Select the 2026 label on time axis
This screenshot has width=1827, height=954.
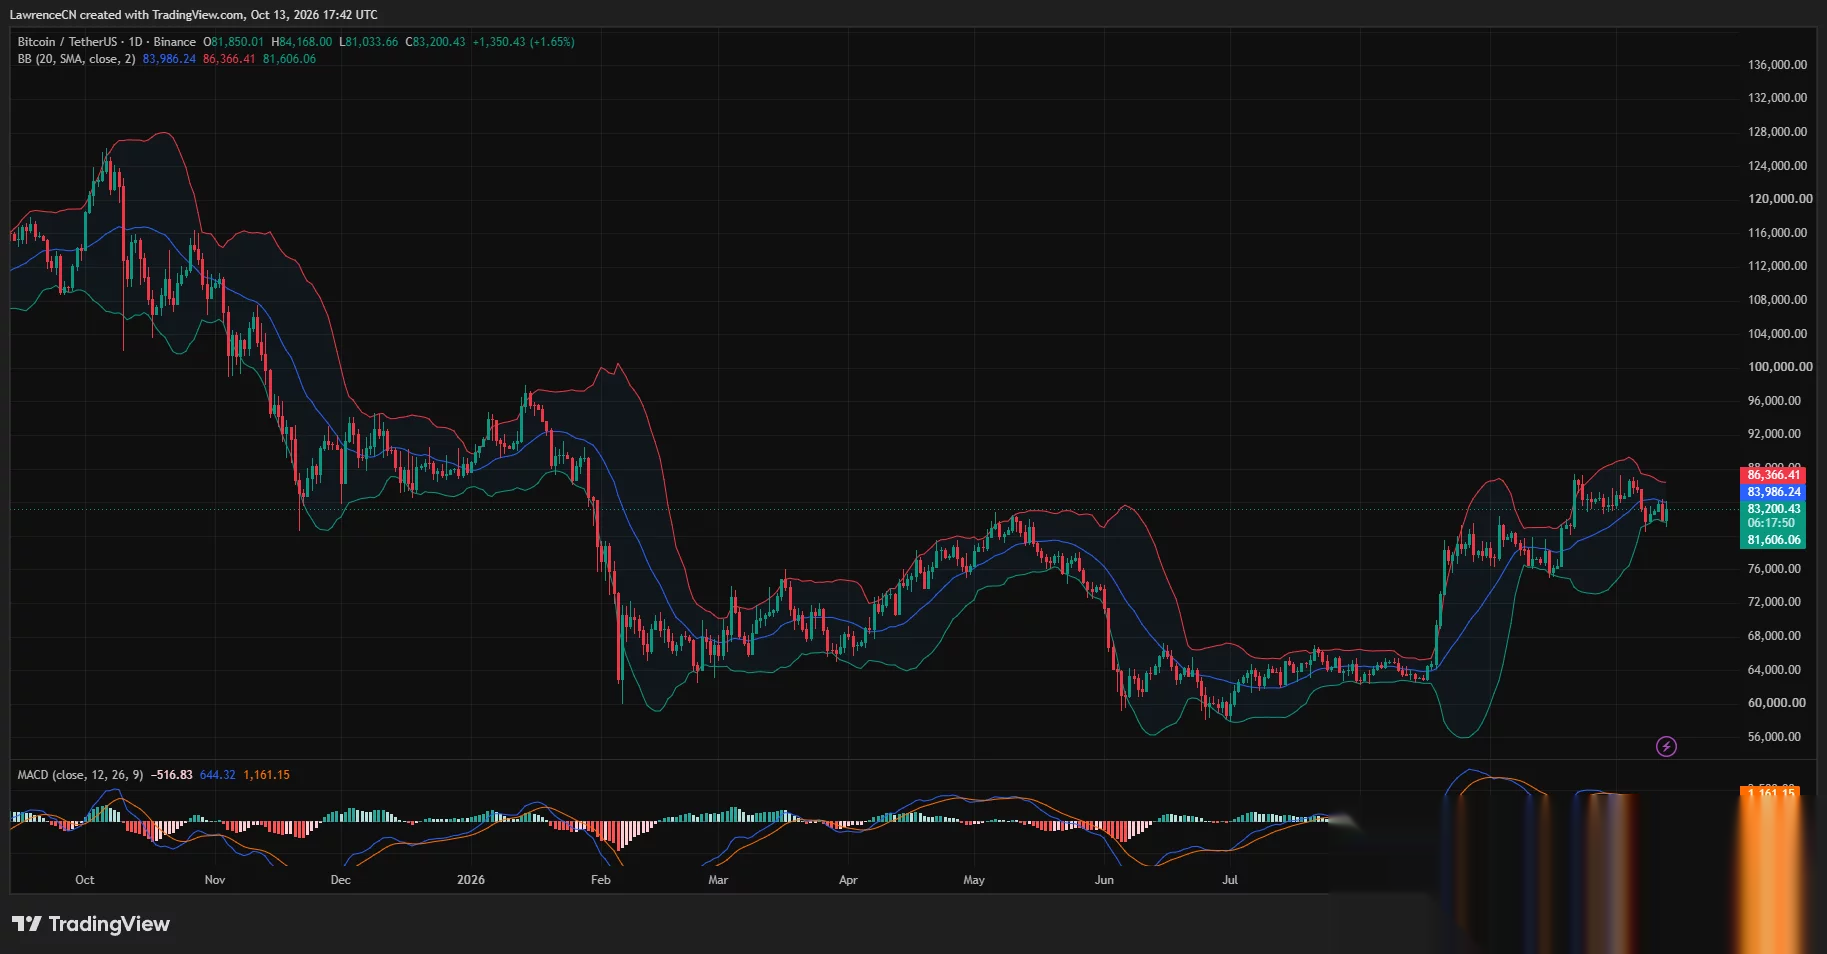click(471, 880)
